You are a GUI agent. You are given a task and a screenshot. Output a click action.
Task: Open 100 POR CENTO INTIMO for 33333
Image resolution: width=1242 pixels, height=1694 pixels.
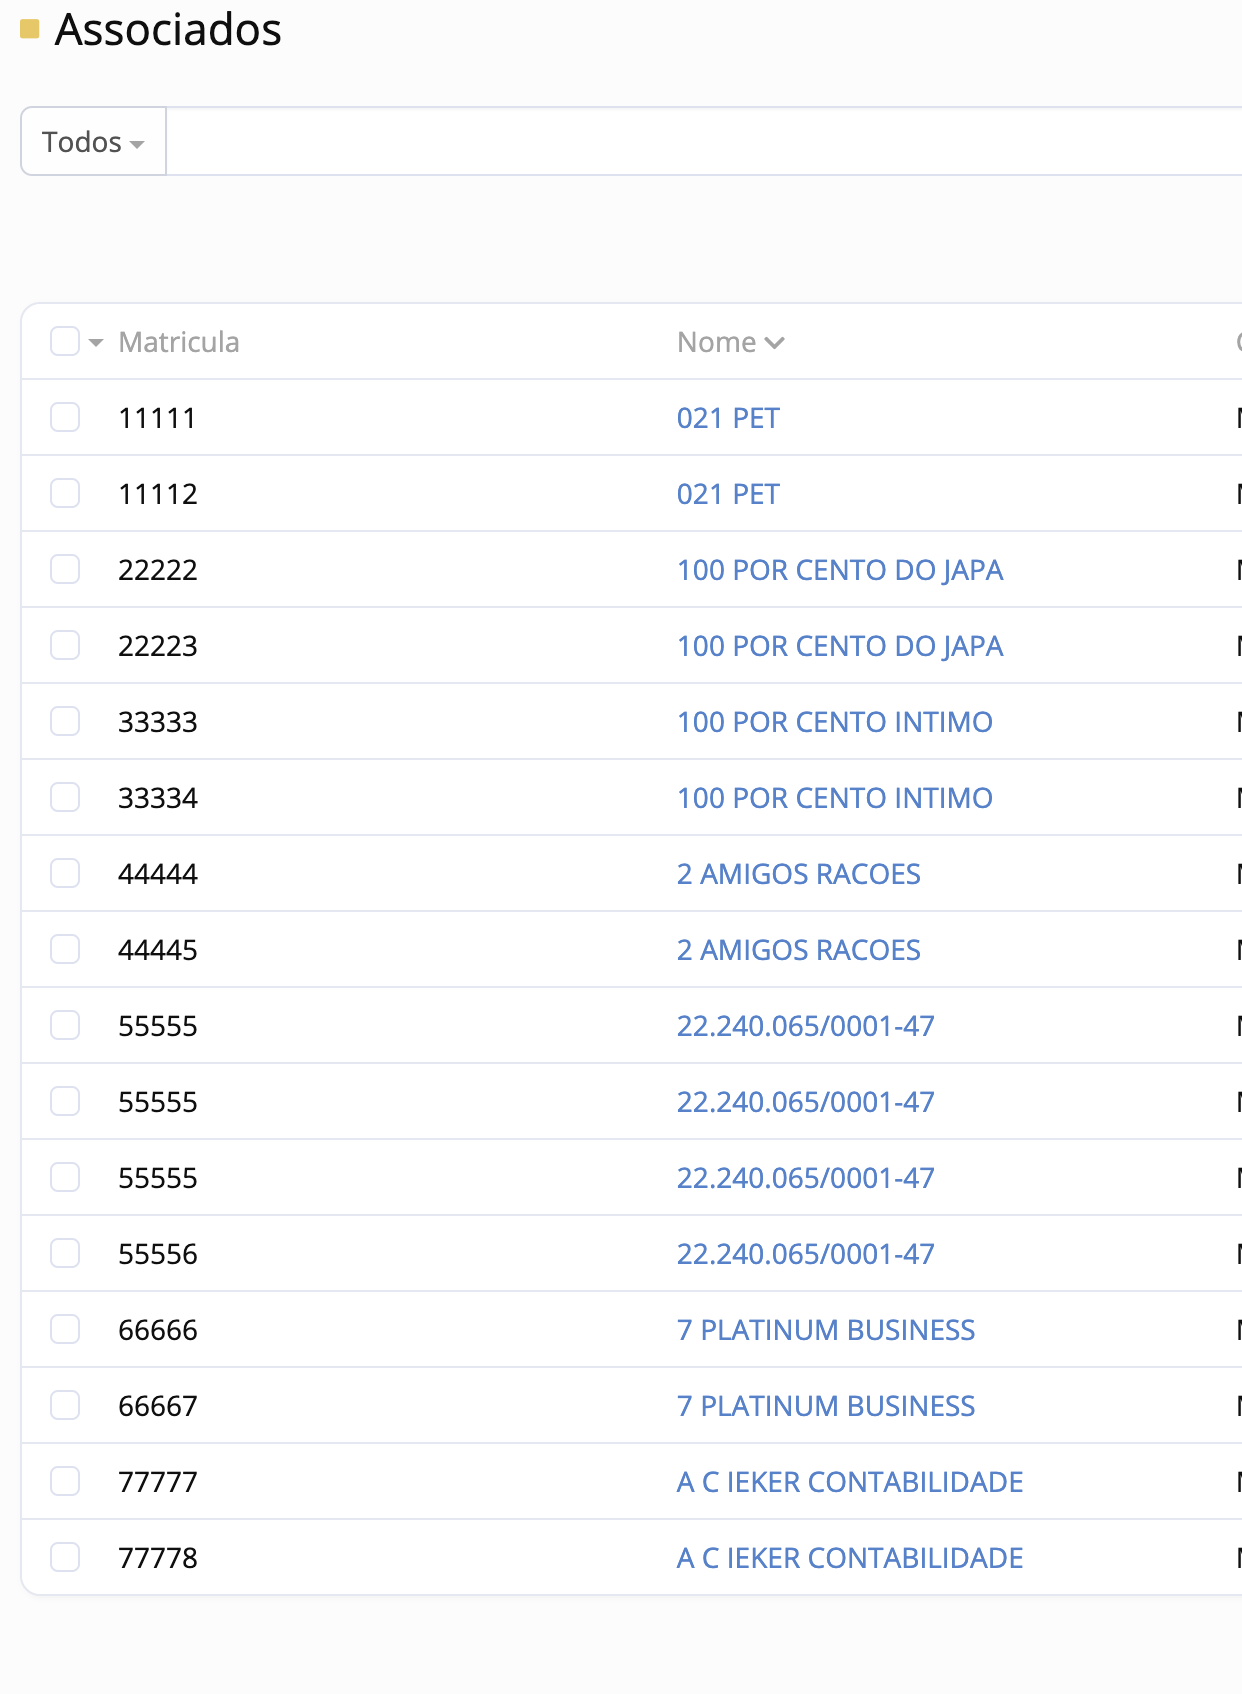click(x=834, y=722)
